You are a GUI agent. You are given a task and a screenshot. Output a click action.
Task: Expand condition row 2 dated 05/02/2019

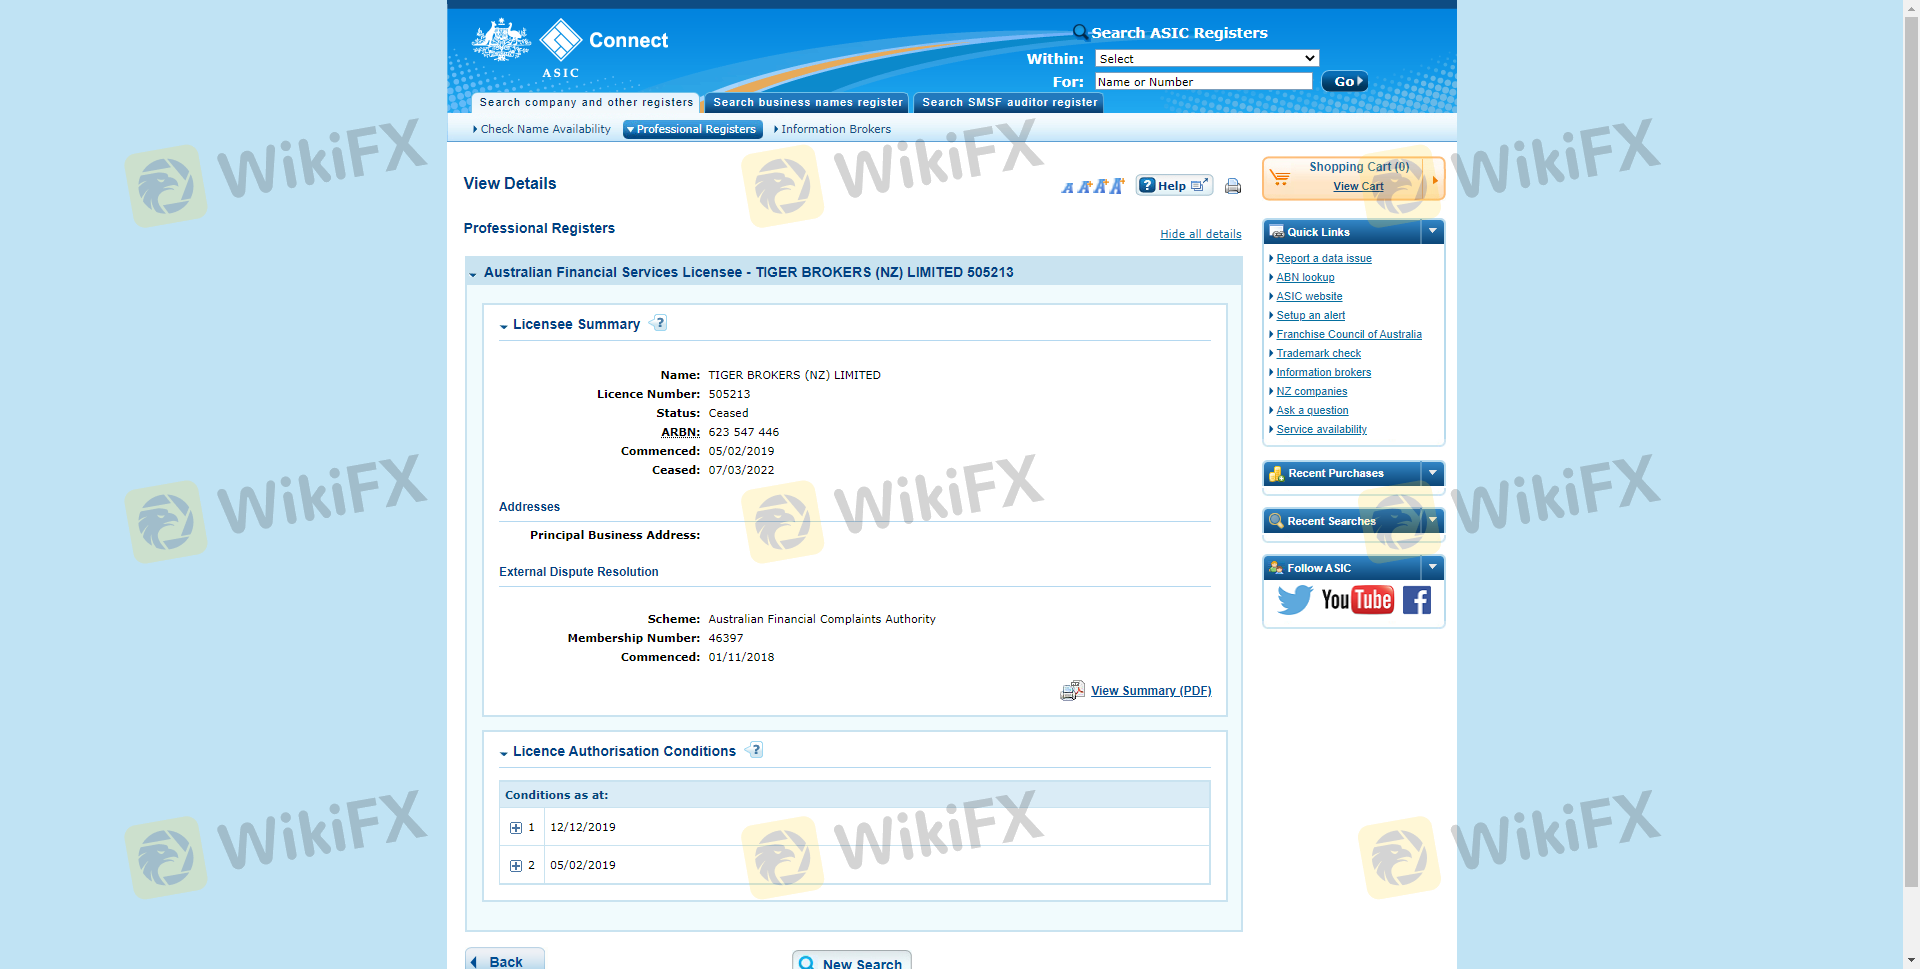[x=516, y=866]
